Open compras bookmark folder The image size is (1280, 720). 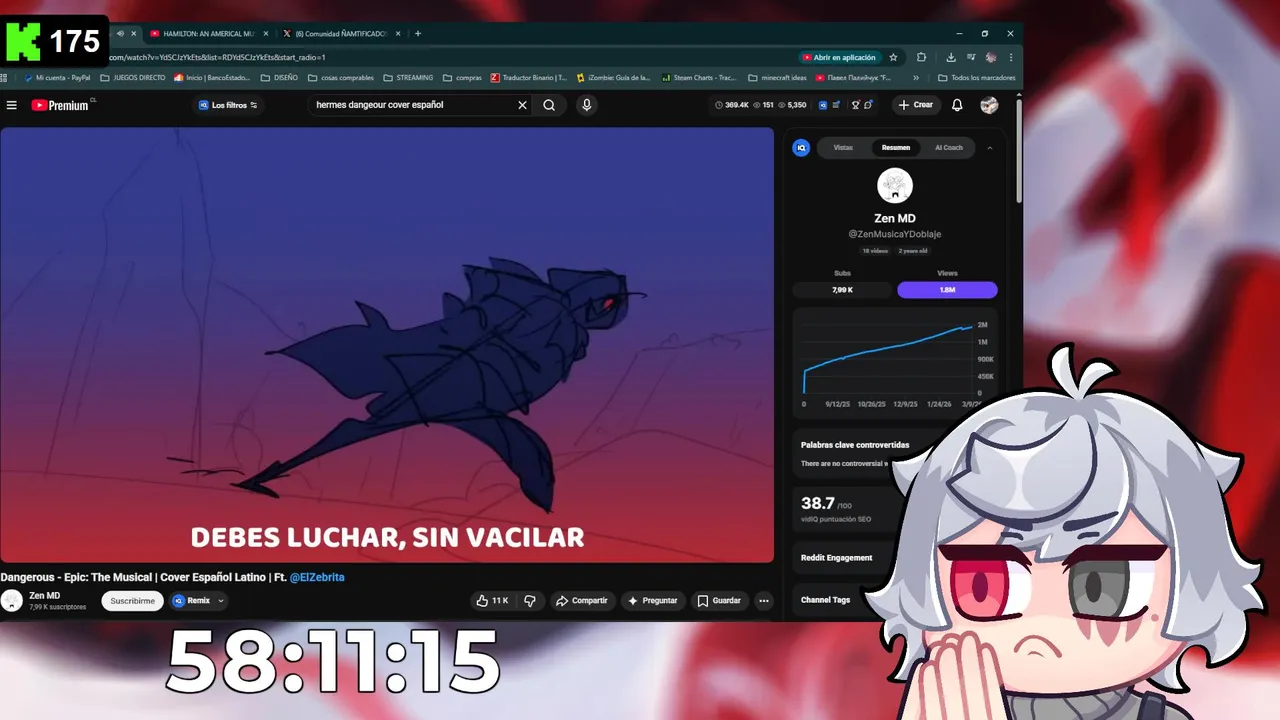coord(462,77)
